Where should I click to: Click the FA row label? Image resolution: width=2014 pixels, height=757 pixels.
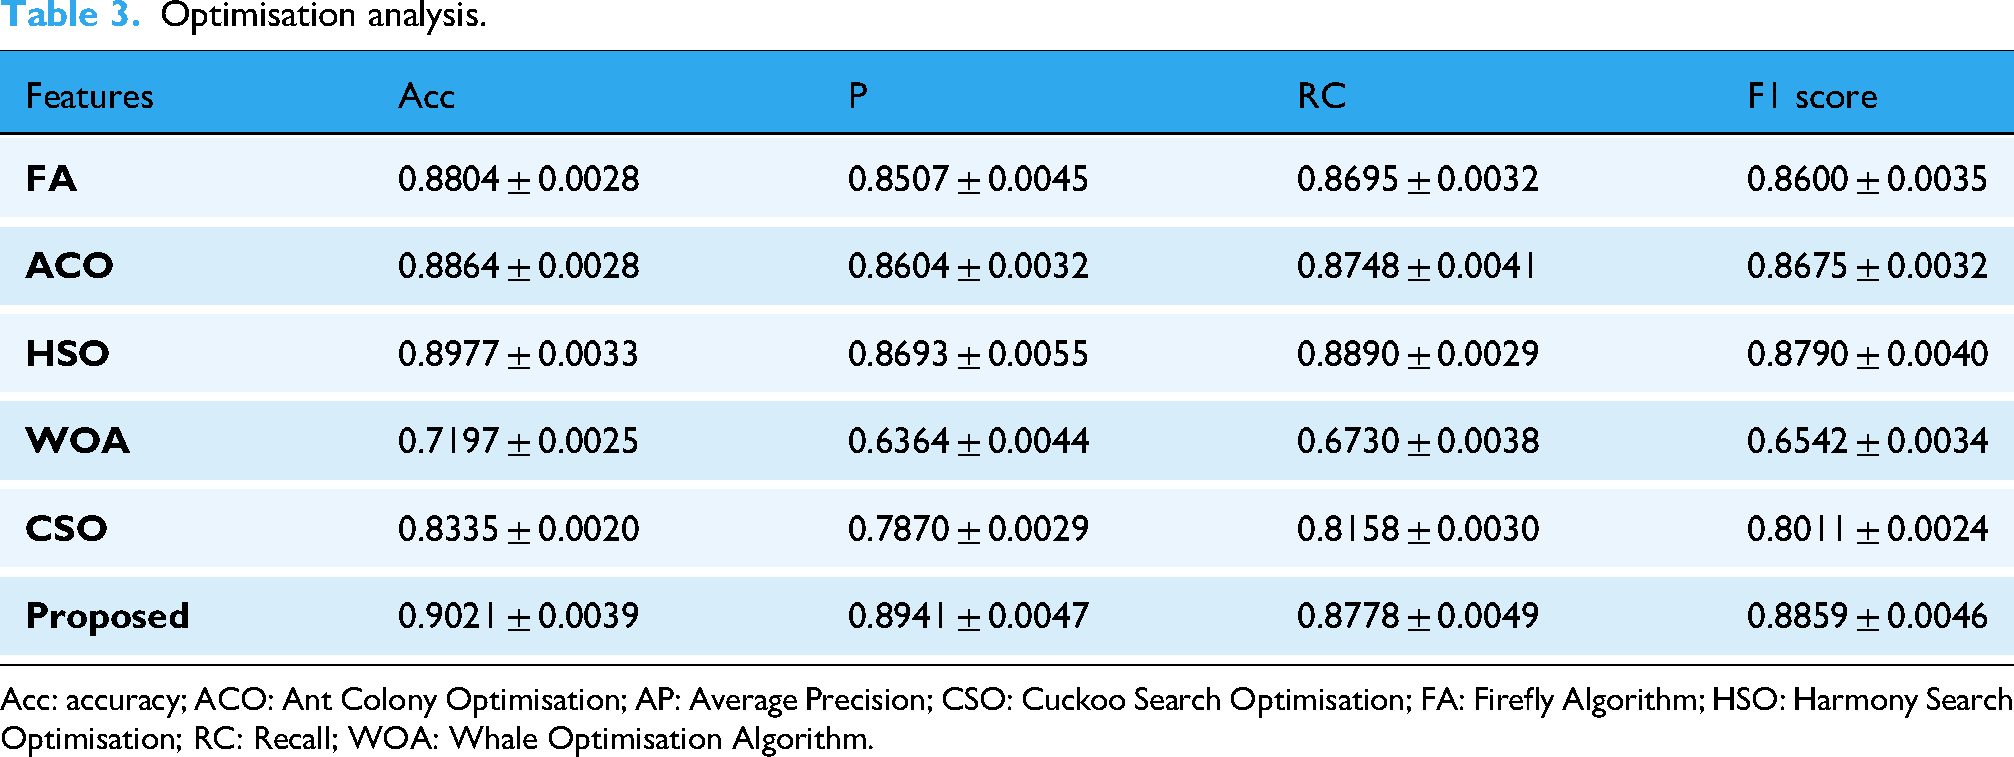pos(51,179)
